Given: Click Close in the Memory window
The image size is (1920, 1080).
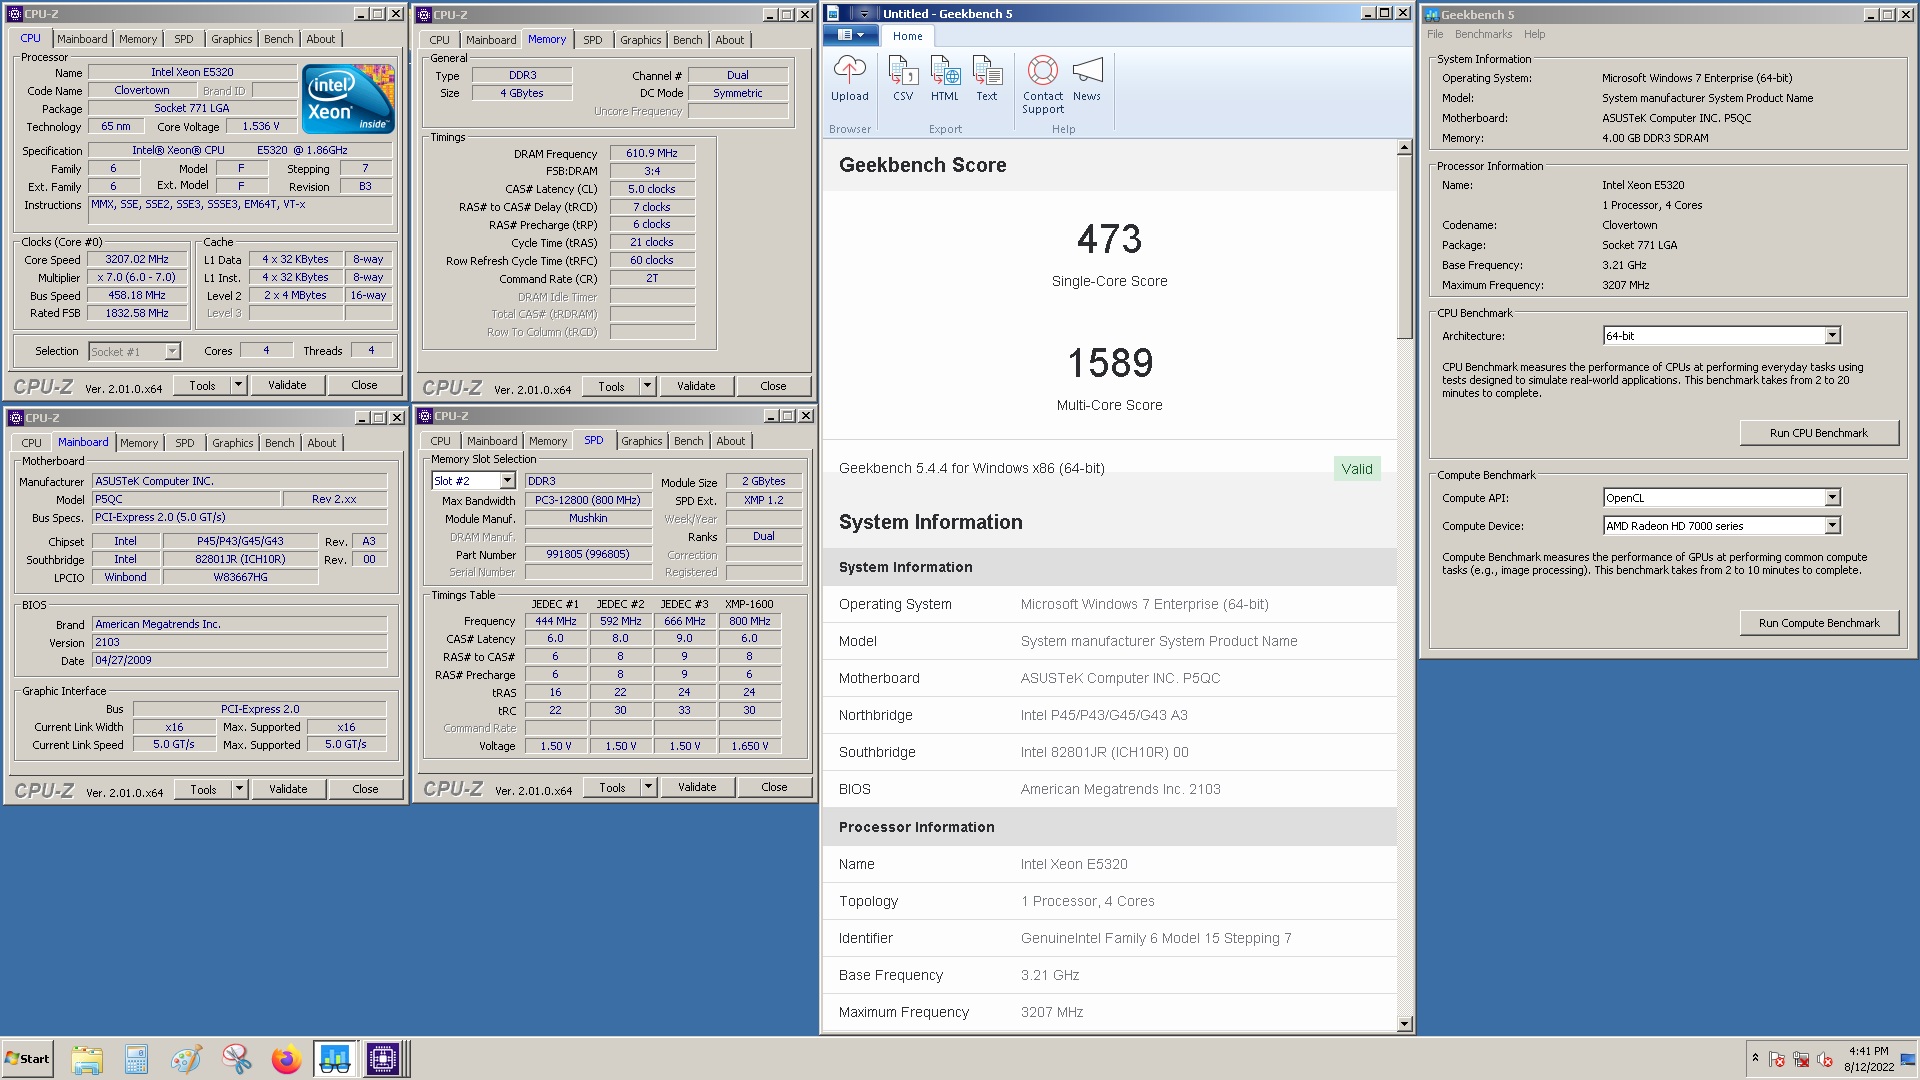Looking at the screenshot, I should click(x=773, y=386).
